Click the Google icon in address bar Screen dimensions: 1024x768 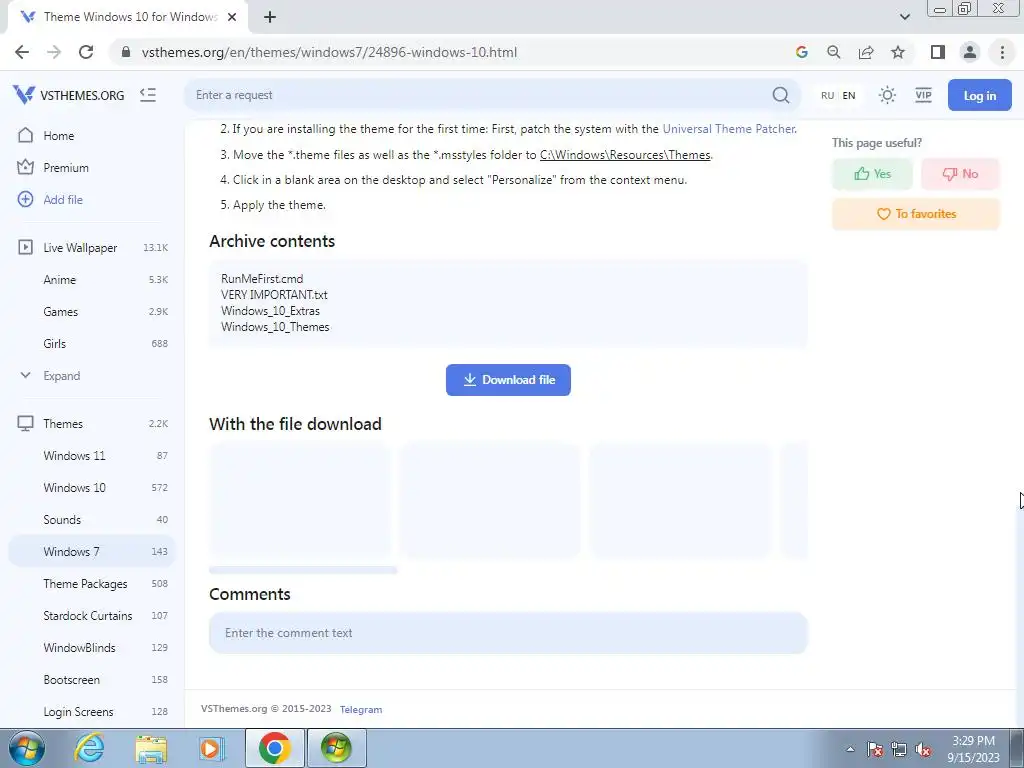click(802, 52)
